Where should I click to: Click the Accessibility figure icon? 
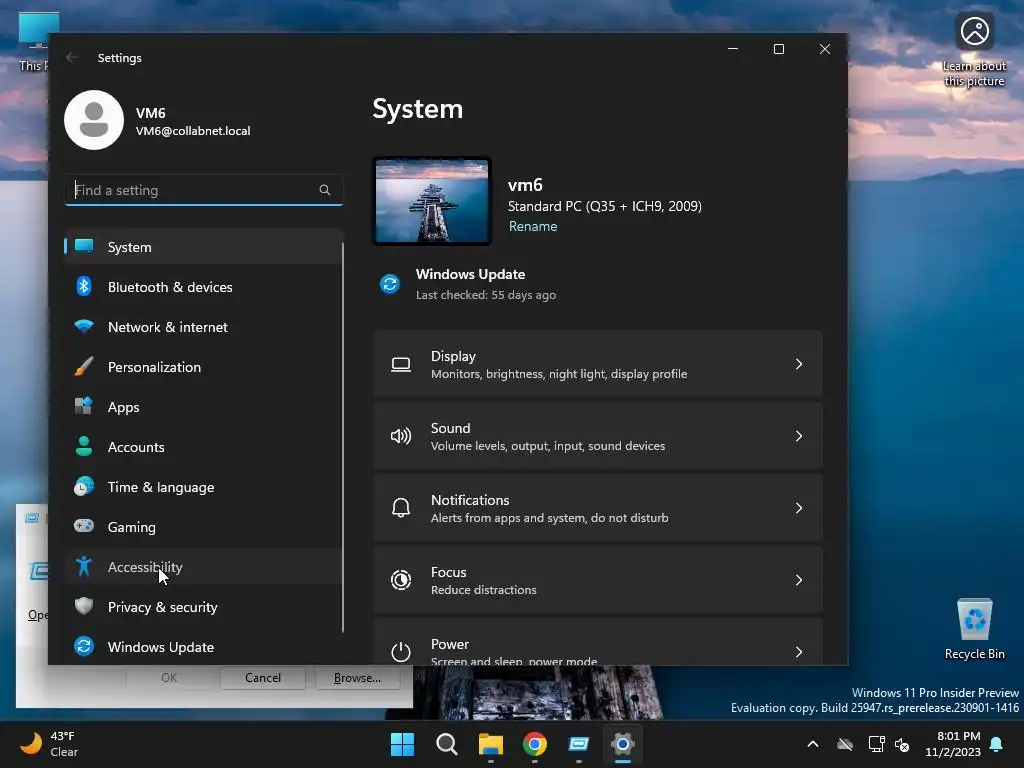click(84, 566)
